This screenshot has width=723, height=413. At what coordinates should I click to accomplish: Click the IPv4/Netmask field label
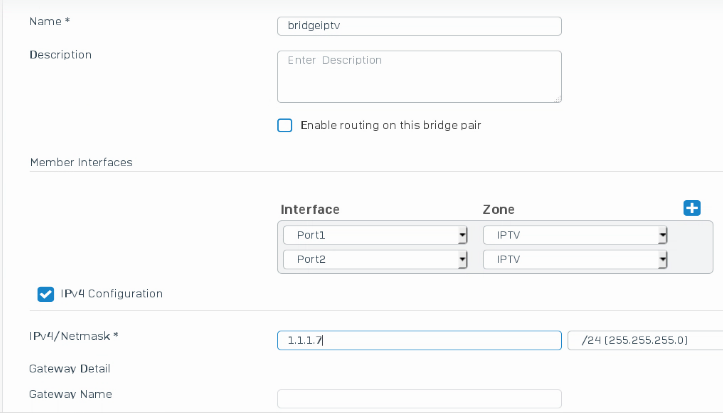[74, 336]
